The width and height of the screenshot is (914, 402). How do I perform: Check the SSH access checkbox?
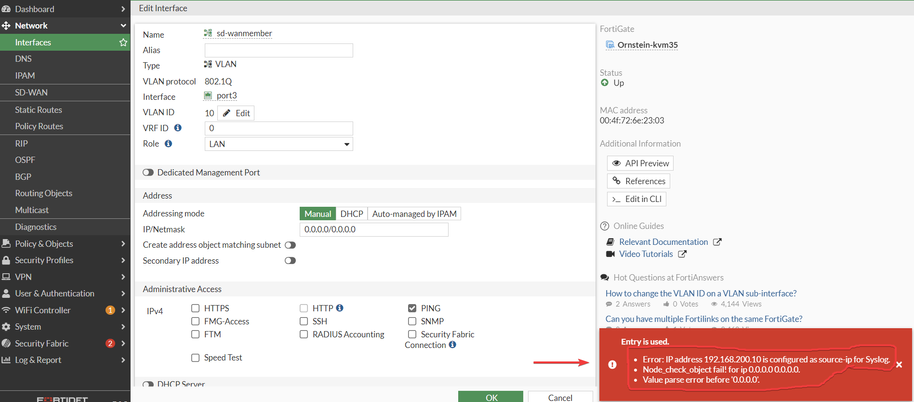(x=304, y=321)
